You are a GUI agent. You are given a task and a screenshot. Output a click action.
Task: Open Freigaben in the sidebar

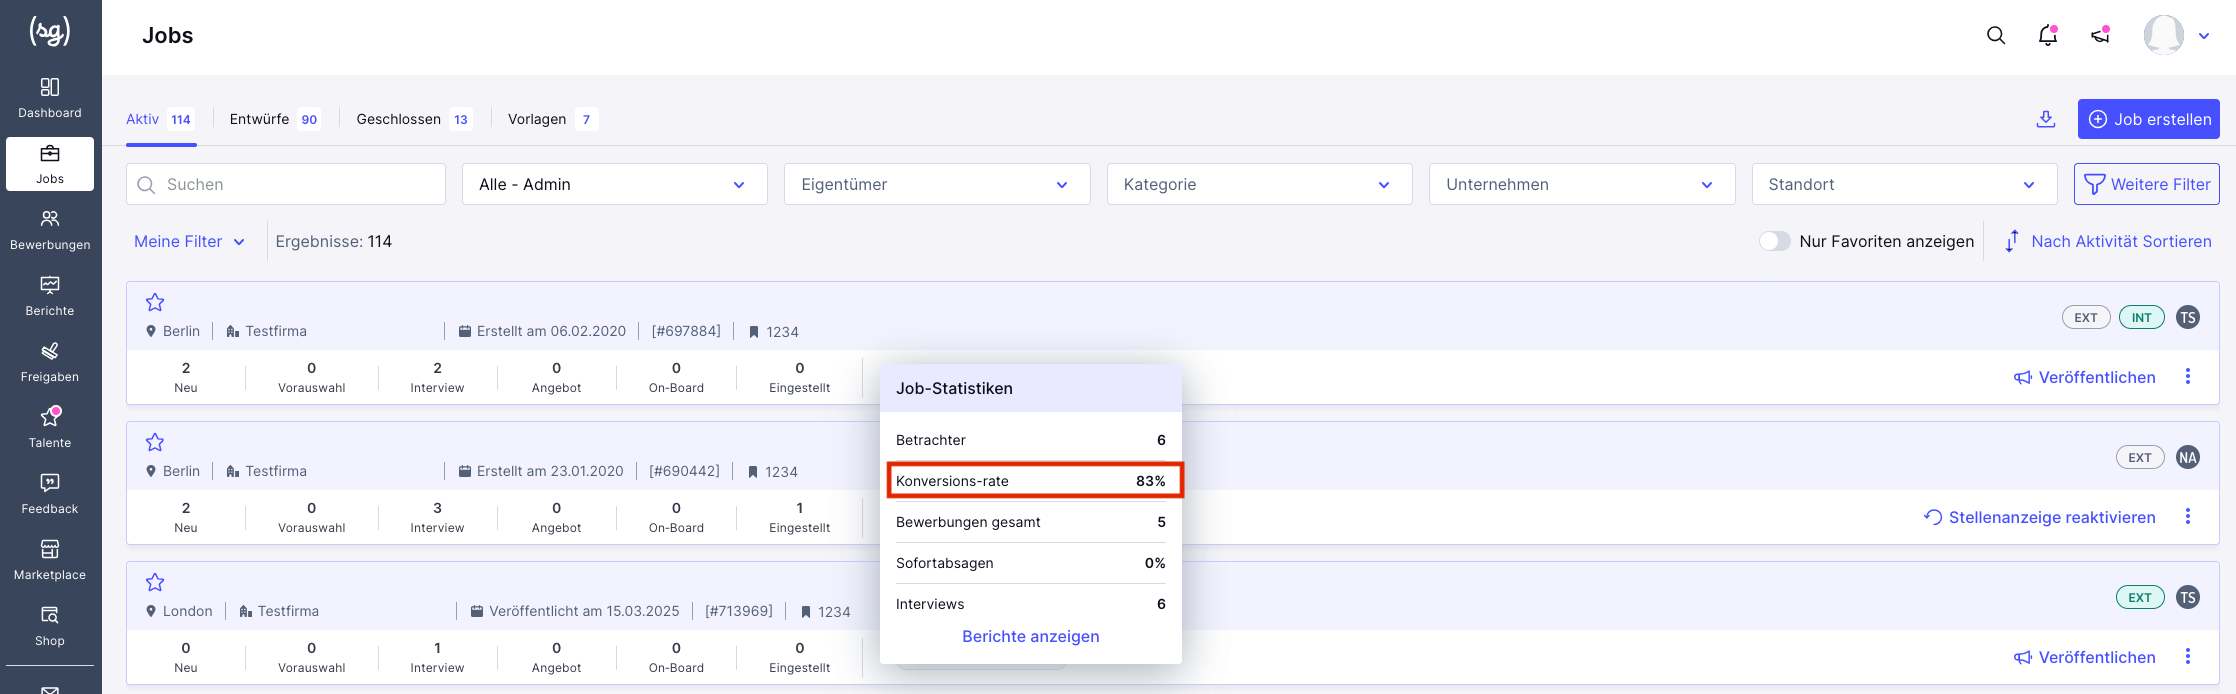[50, 362]
